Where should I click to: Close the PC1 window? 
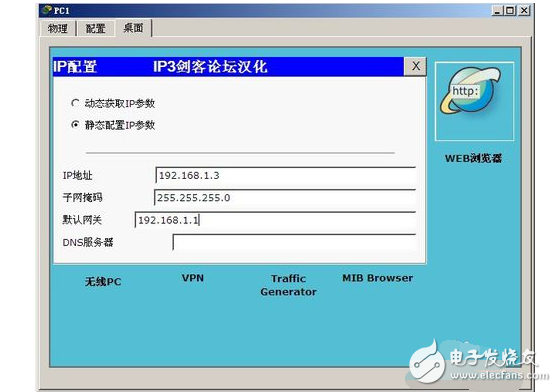click(524, 11)
